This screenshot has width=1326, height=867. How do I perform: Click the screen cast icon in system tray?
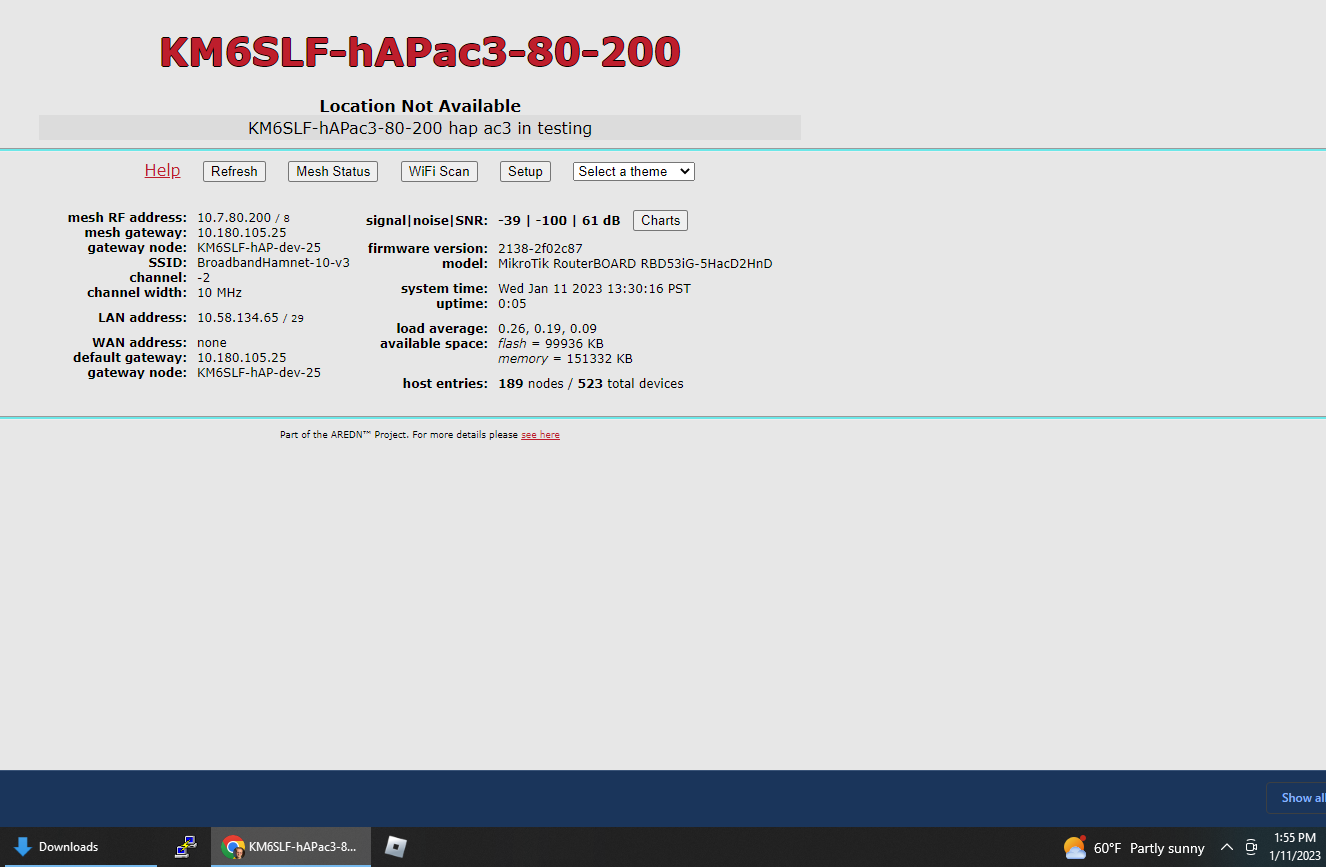click(1250, 847)
